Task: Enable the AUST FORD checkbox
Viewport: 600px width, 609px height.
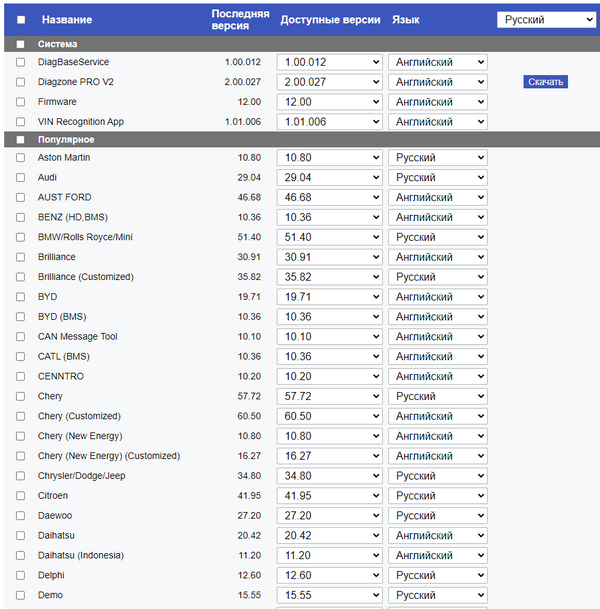Action: pos(20,197)
